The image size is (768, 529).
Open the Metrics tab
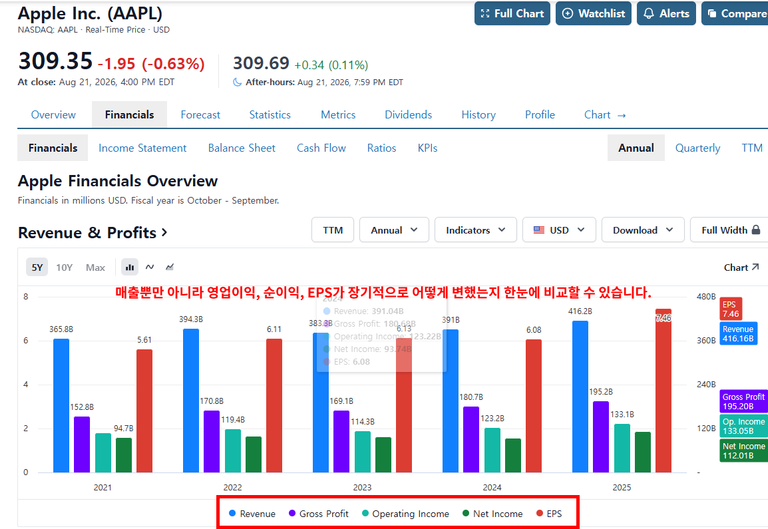(x=338, y=115)
